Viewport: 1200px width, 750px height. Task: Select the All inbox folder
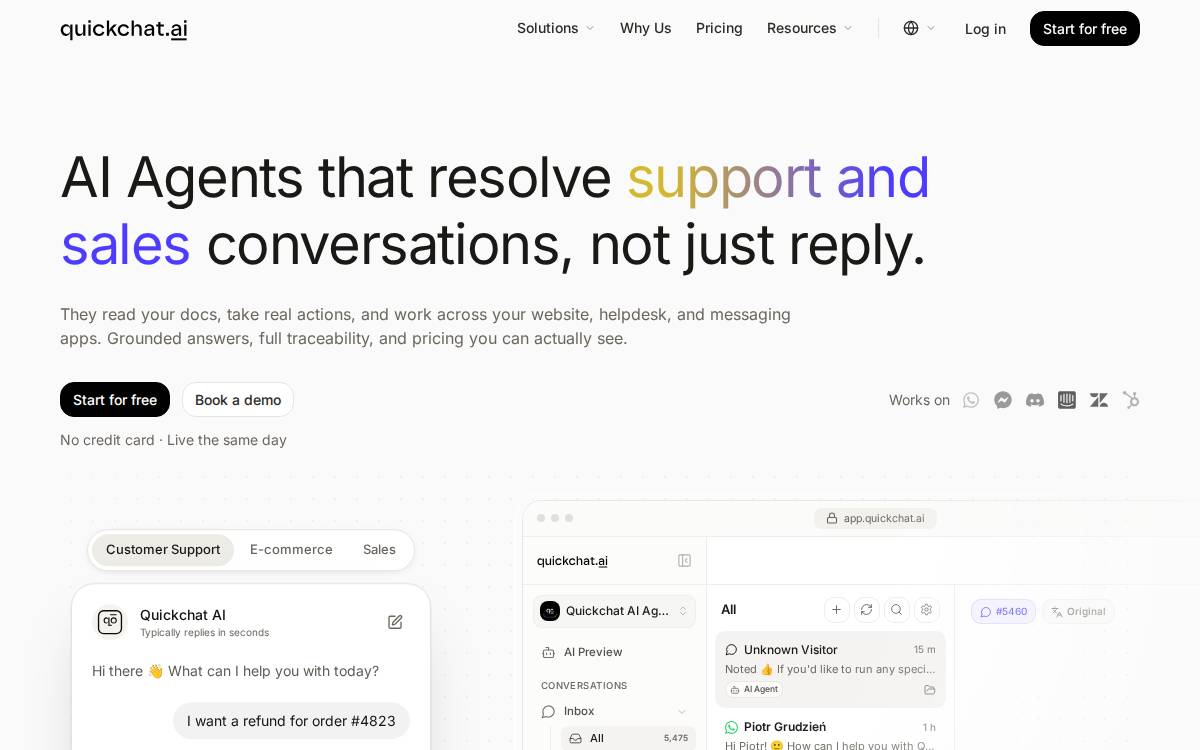[x=628, y=738]
